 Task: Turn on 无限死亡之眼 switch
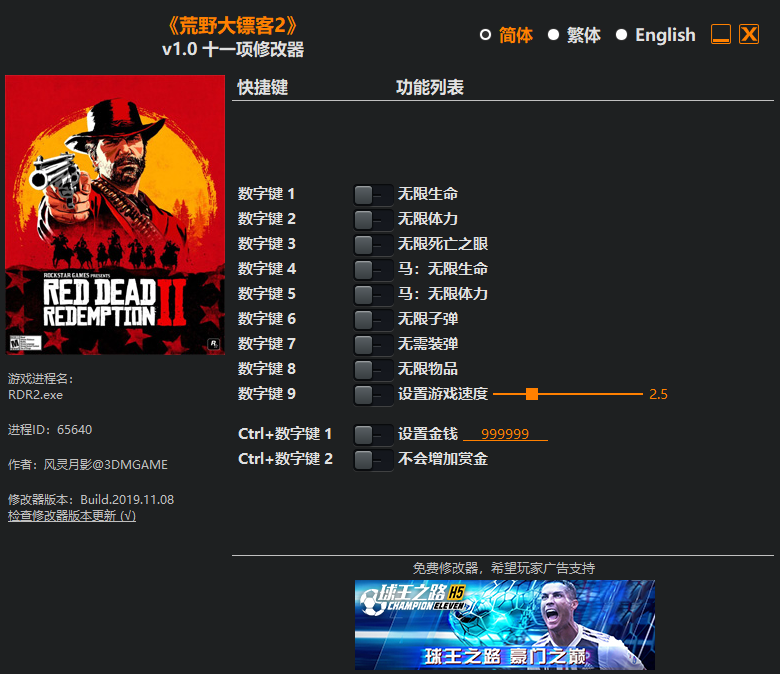(x=373, y=245)
